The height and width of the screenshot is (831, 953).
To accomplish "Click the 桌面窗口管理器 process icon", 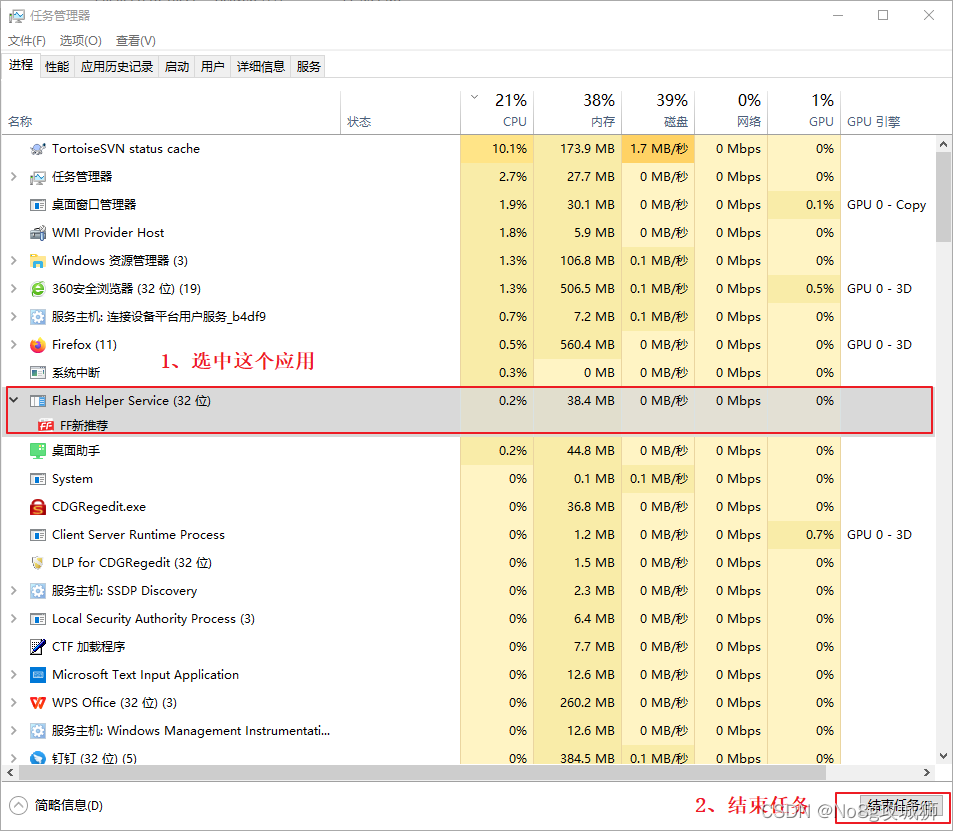I will tap(38, 205).
